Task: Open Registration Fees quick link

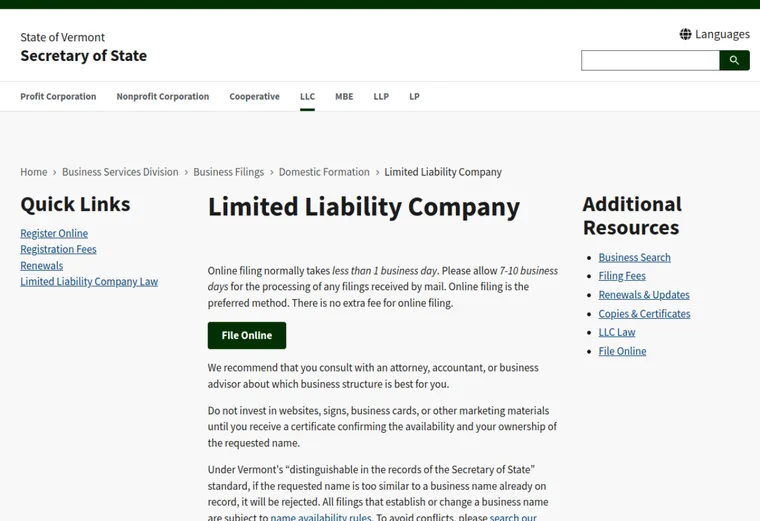Action: (58, 249)
